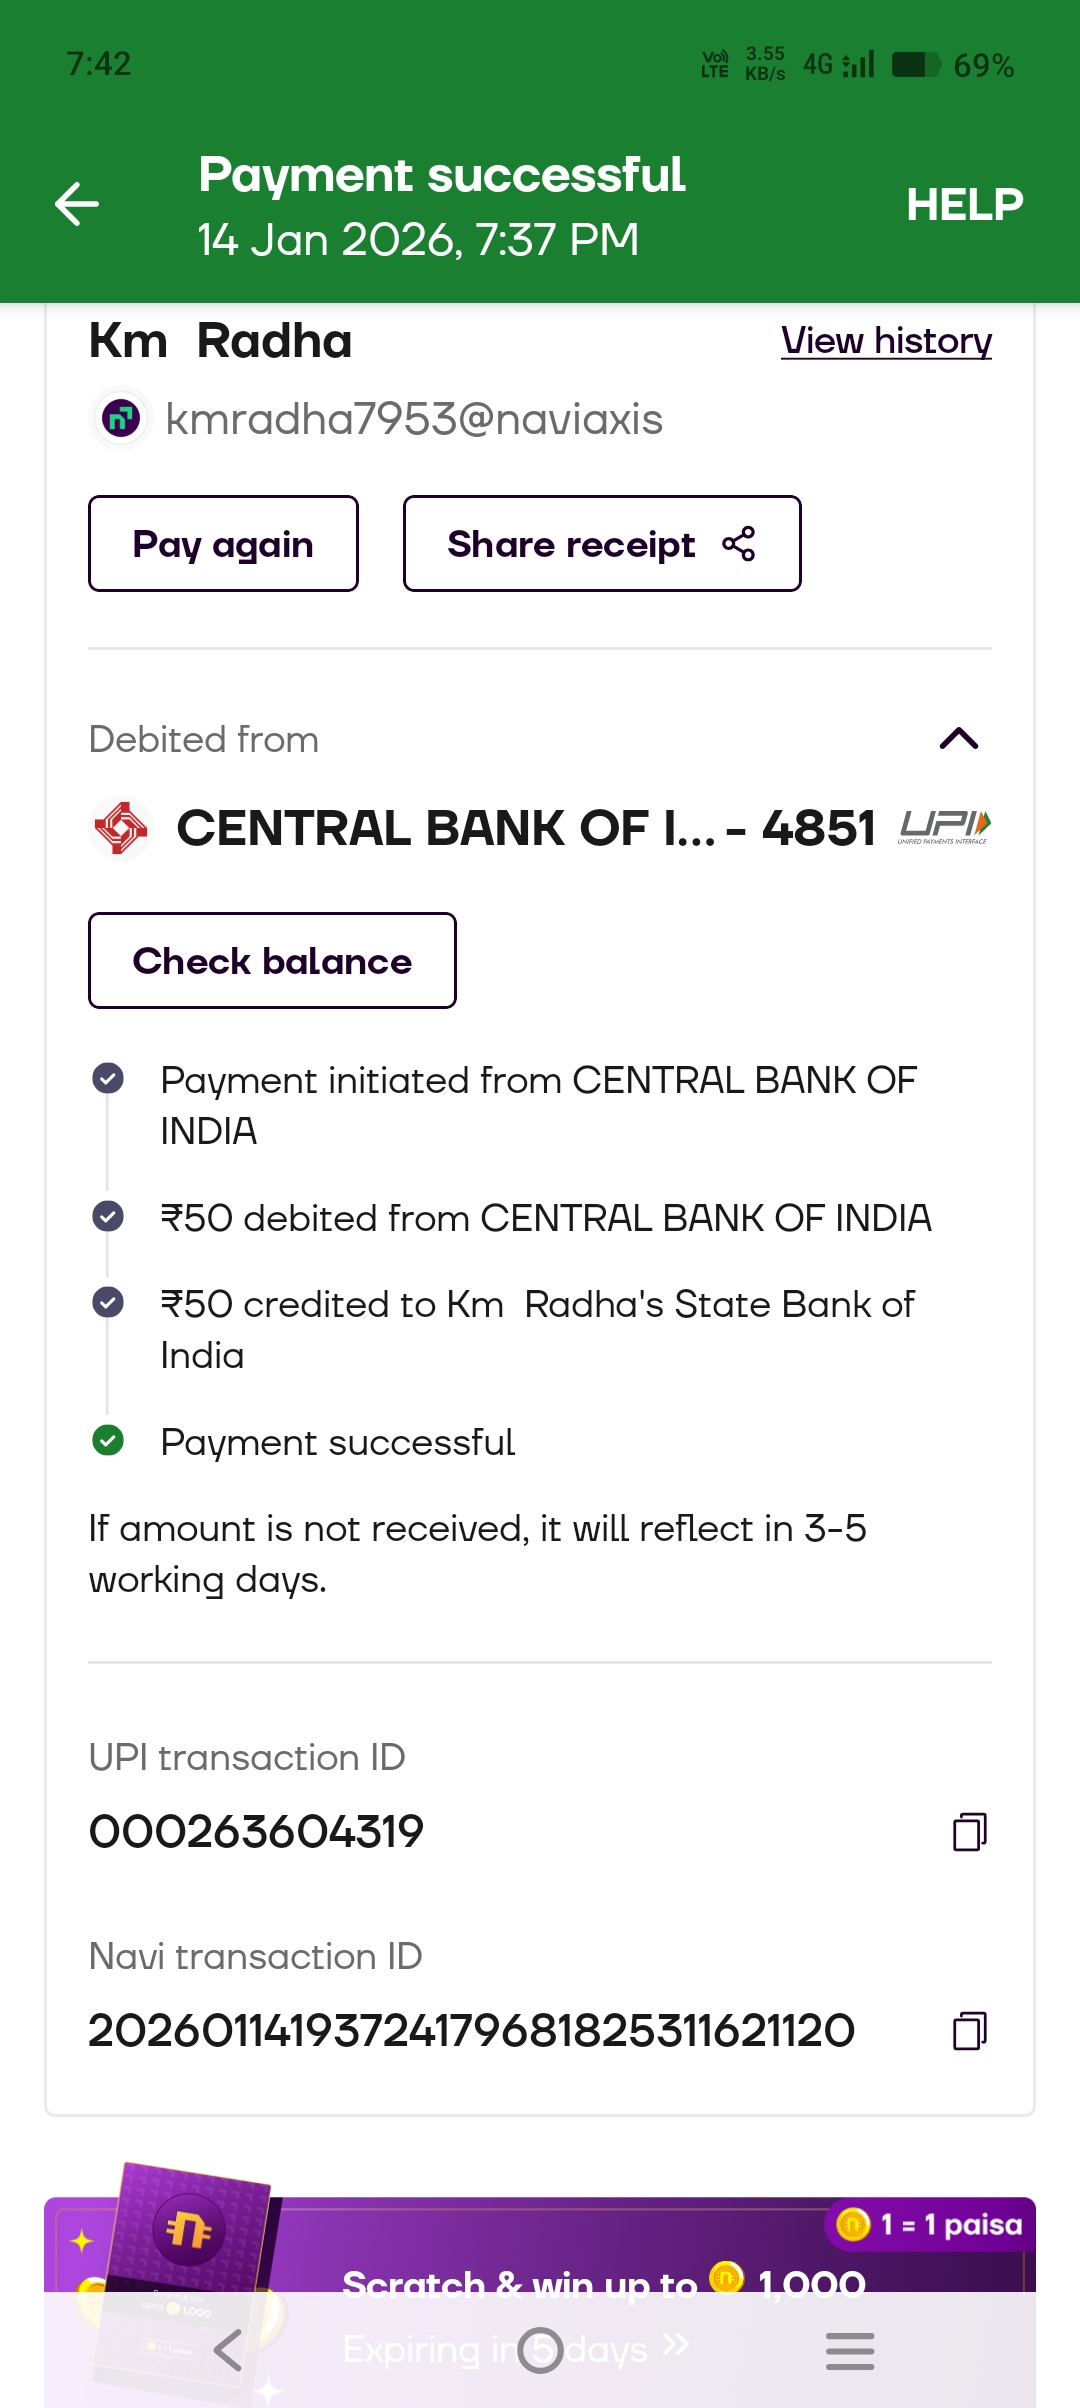Tap the green Payment successful checkmark
The height and width of the screenshot is (2408, 1080).
(x=108, y=1441)
